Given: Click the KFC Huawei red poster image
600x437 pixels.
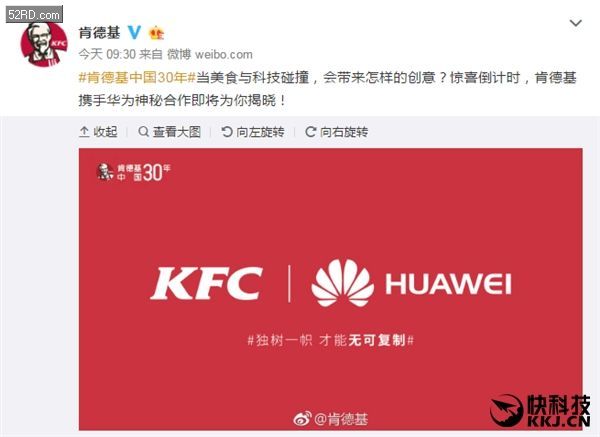Looking at the screenshot, I should pos(331,289).
